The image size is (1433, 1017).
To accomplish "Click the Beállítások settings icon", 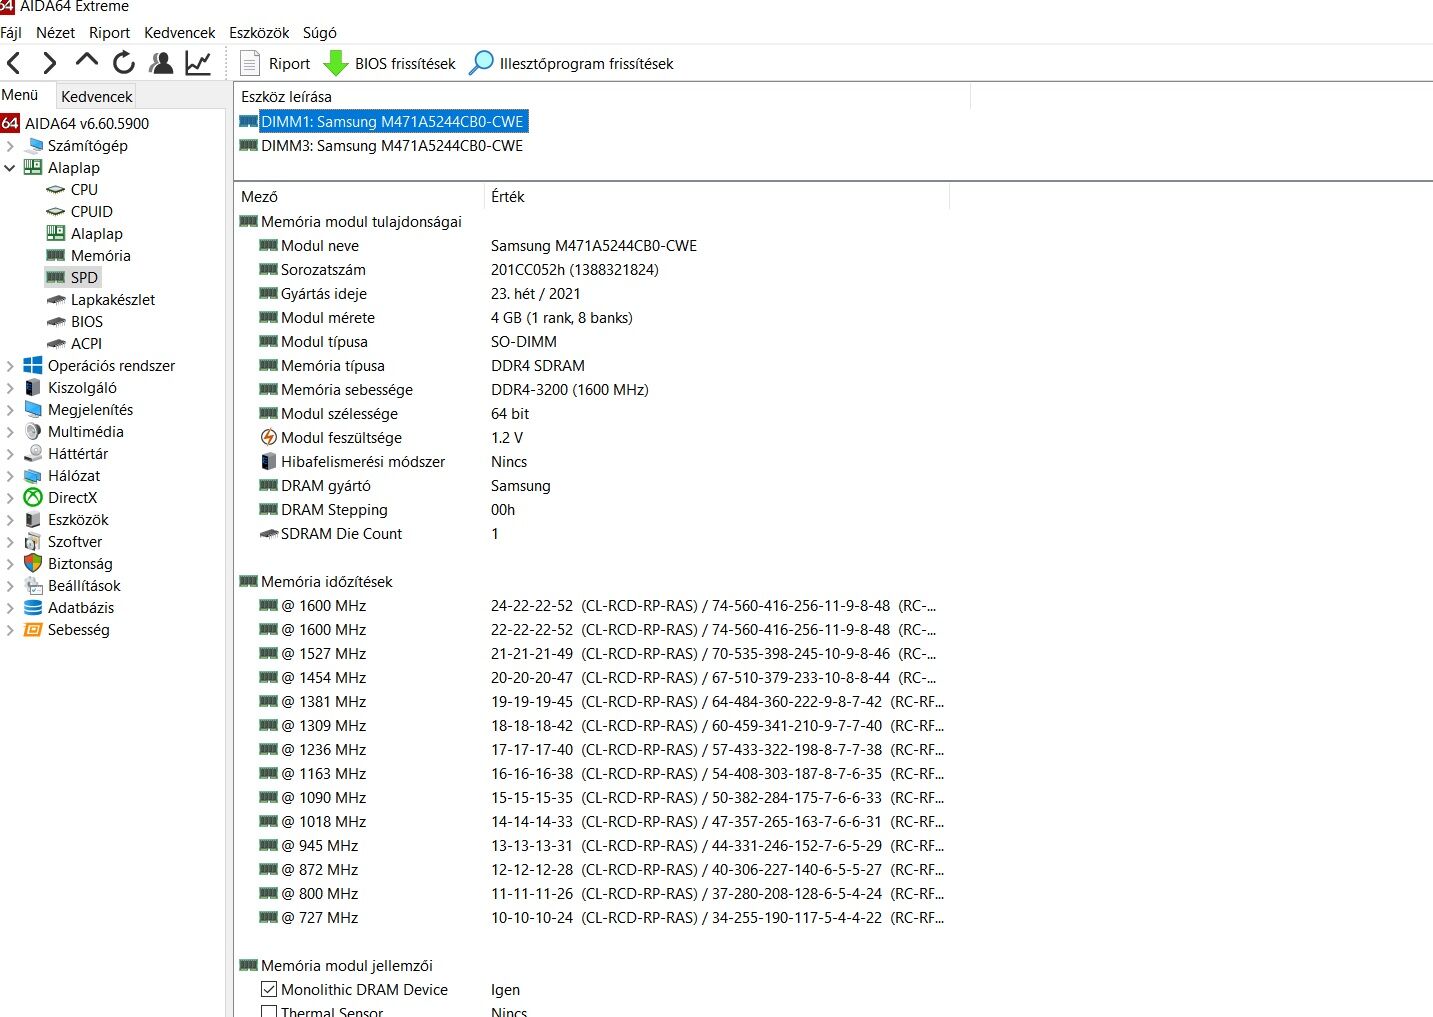I will pos(33,585).
